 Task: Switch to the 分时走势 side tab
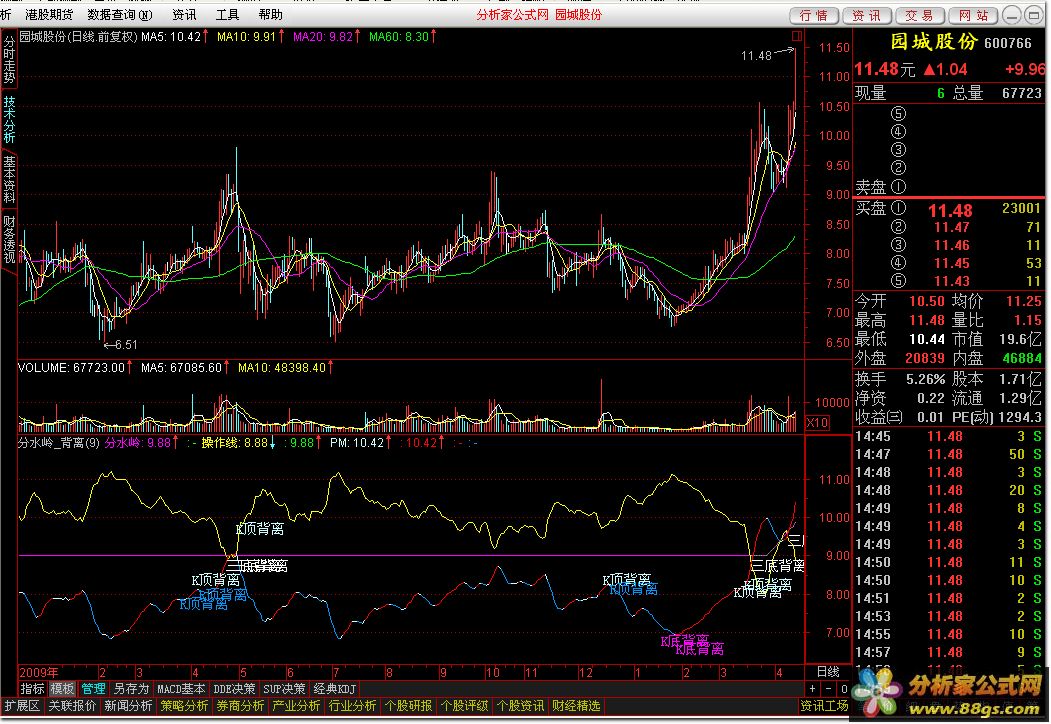coord(9,59)
